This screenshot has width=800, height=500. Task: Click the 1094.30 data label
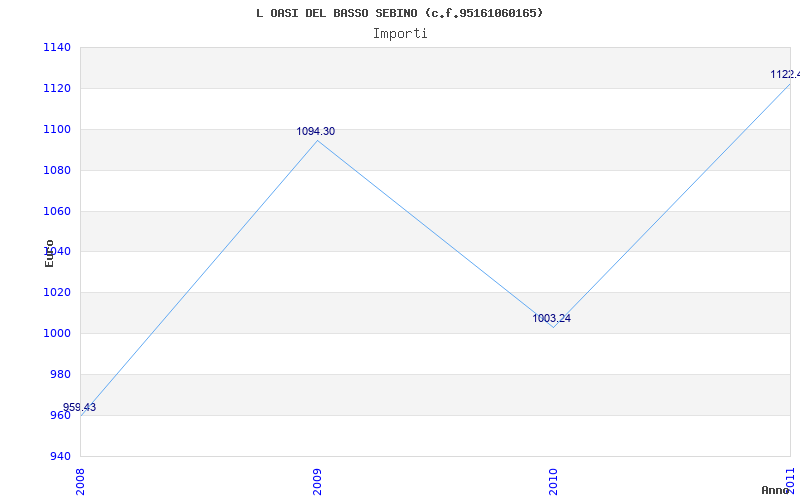[x=316, y=132]
